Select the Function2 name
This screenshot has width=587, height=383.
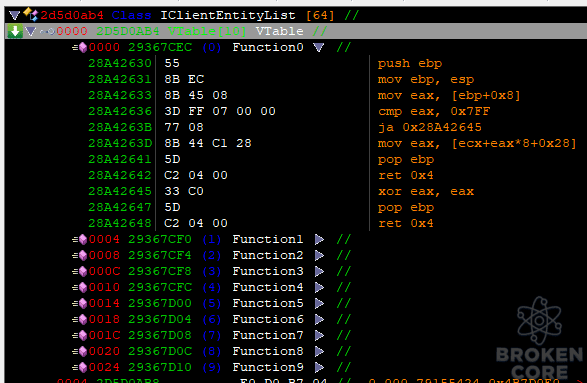click(x=268, y=255)
